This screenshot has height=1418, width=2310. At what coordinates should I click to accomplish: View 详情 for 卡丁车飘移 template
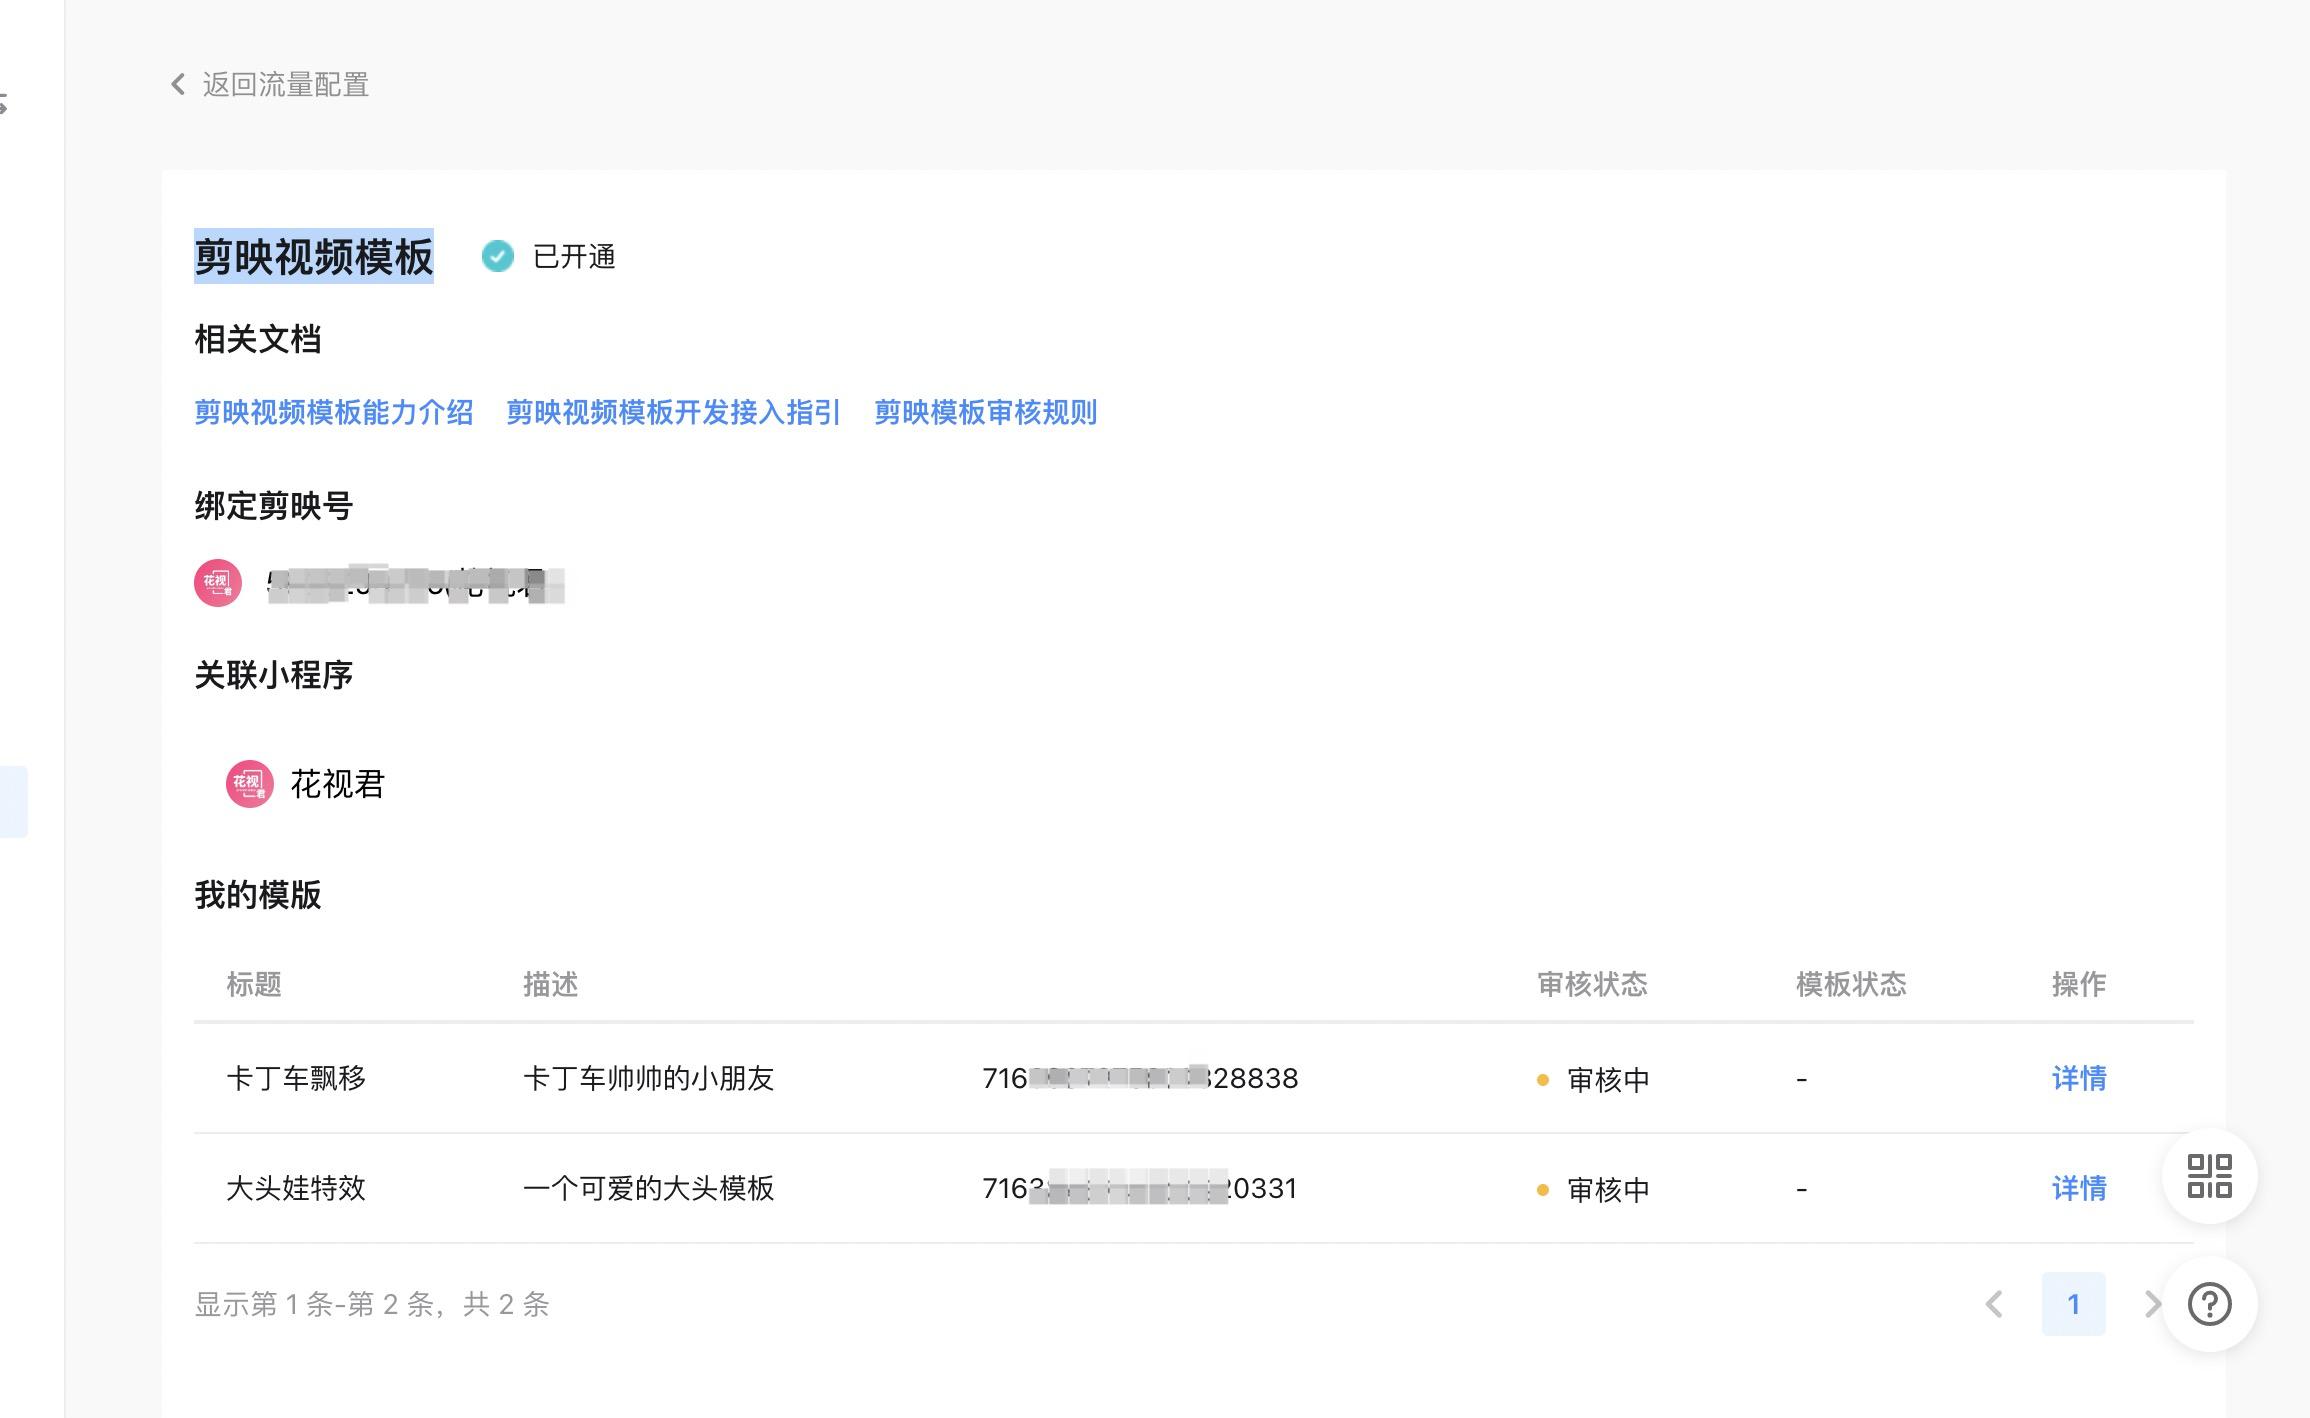(2079, 1078)
